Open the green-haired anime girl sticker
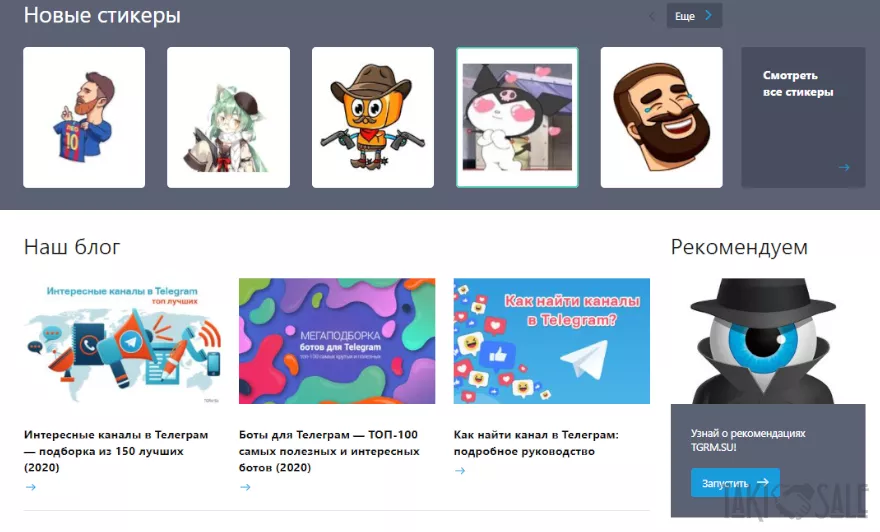The height and width of the screenshot is (532, 880). pyautogui.click(x=228, y=117)
